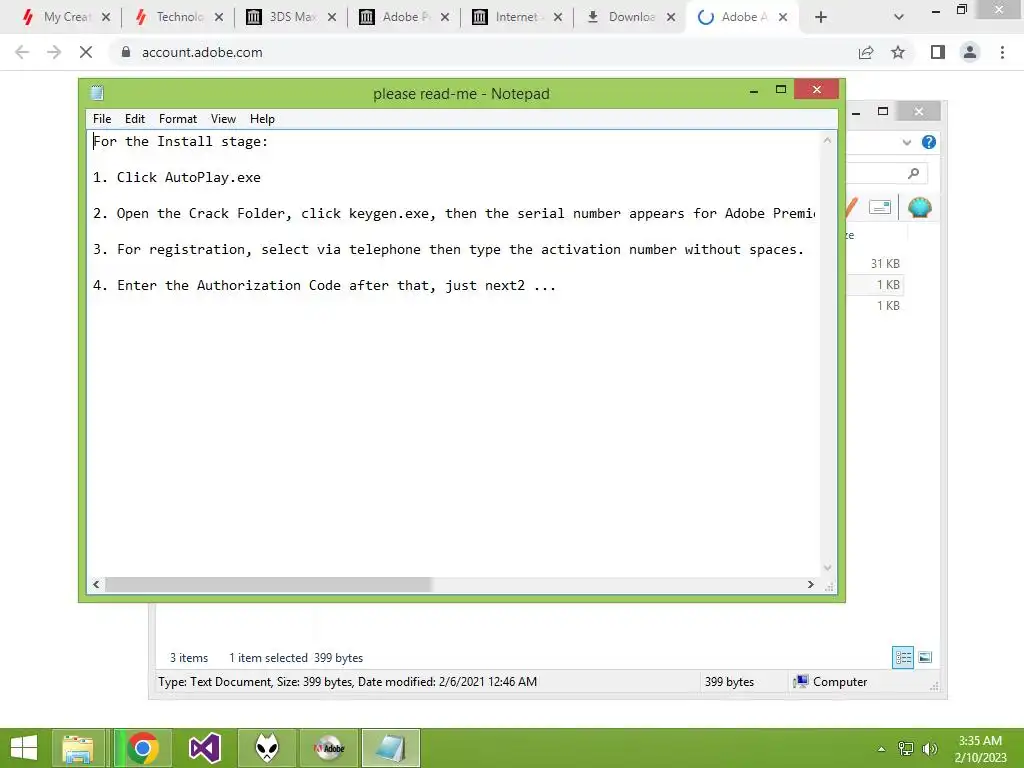Open the fox-head app on the taskbar
This screenshot has width=1024, height=768.
266,748
